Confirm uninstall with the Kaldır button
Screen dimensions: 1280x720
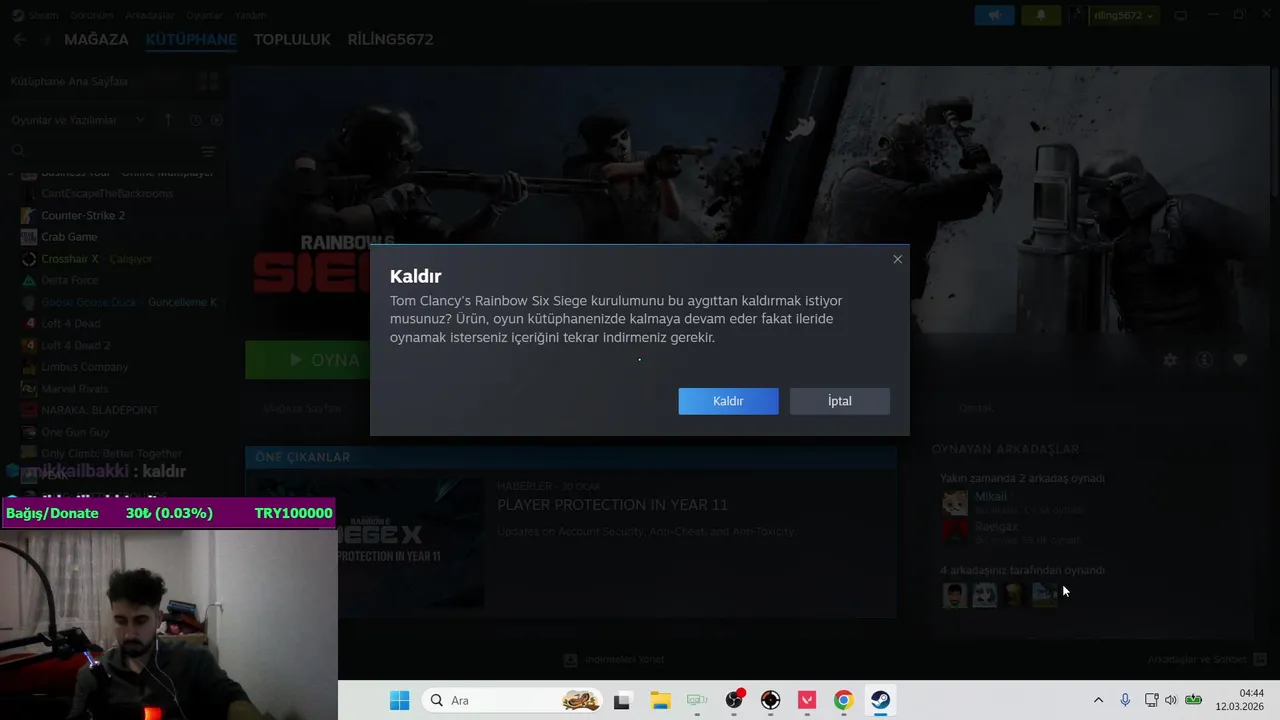[728, 401]
